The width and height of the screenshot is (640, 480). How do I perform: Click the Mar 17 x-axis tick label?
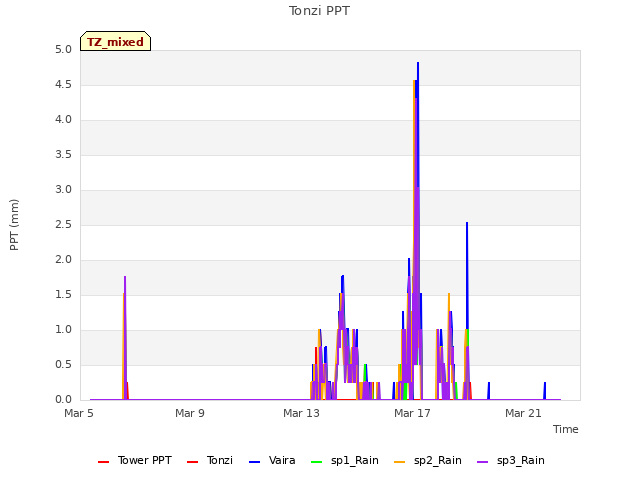click(x=412, y=413)
